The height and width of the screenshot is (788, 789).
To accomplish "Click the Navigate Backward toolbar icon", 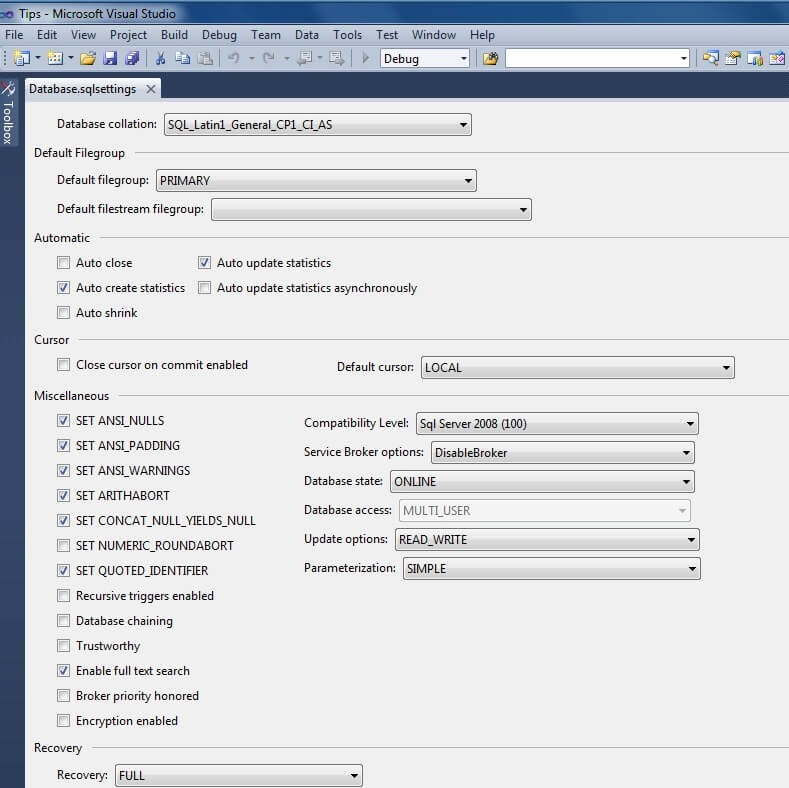I will click(304, 58).
